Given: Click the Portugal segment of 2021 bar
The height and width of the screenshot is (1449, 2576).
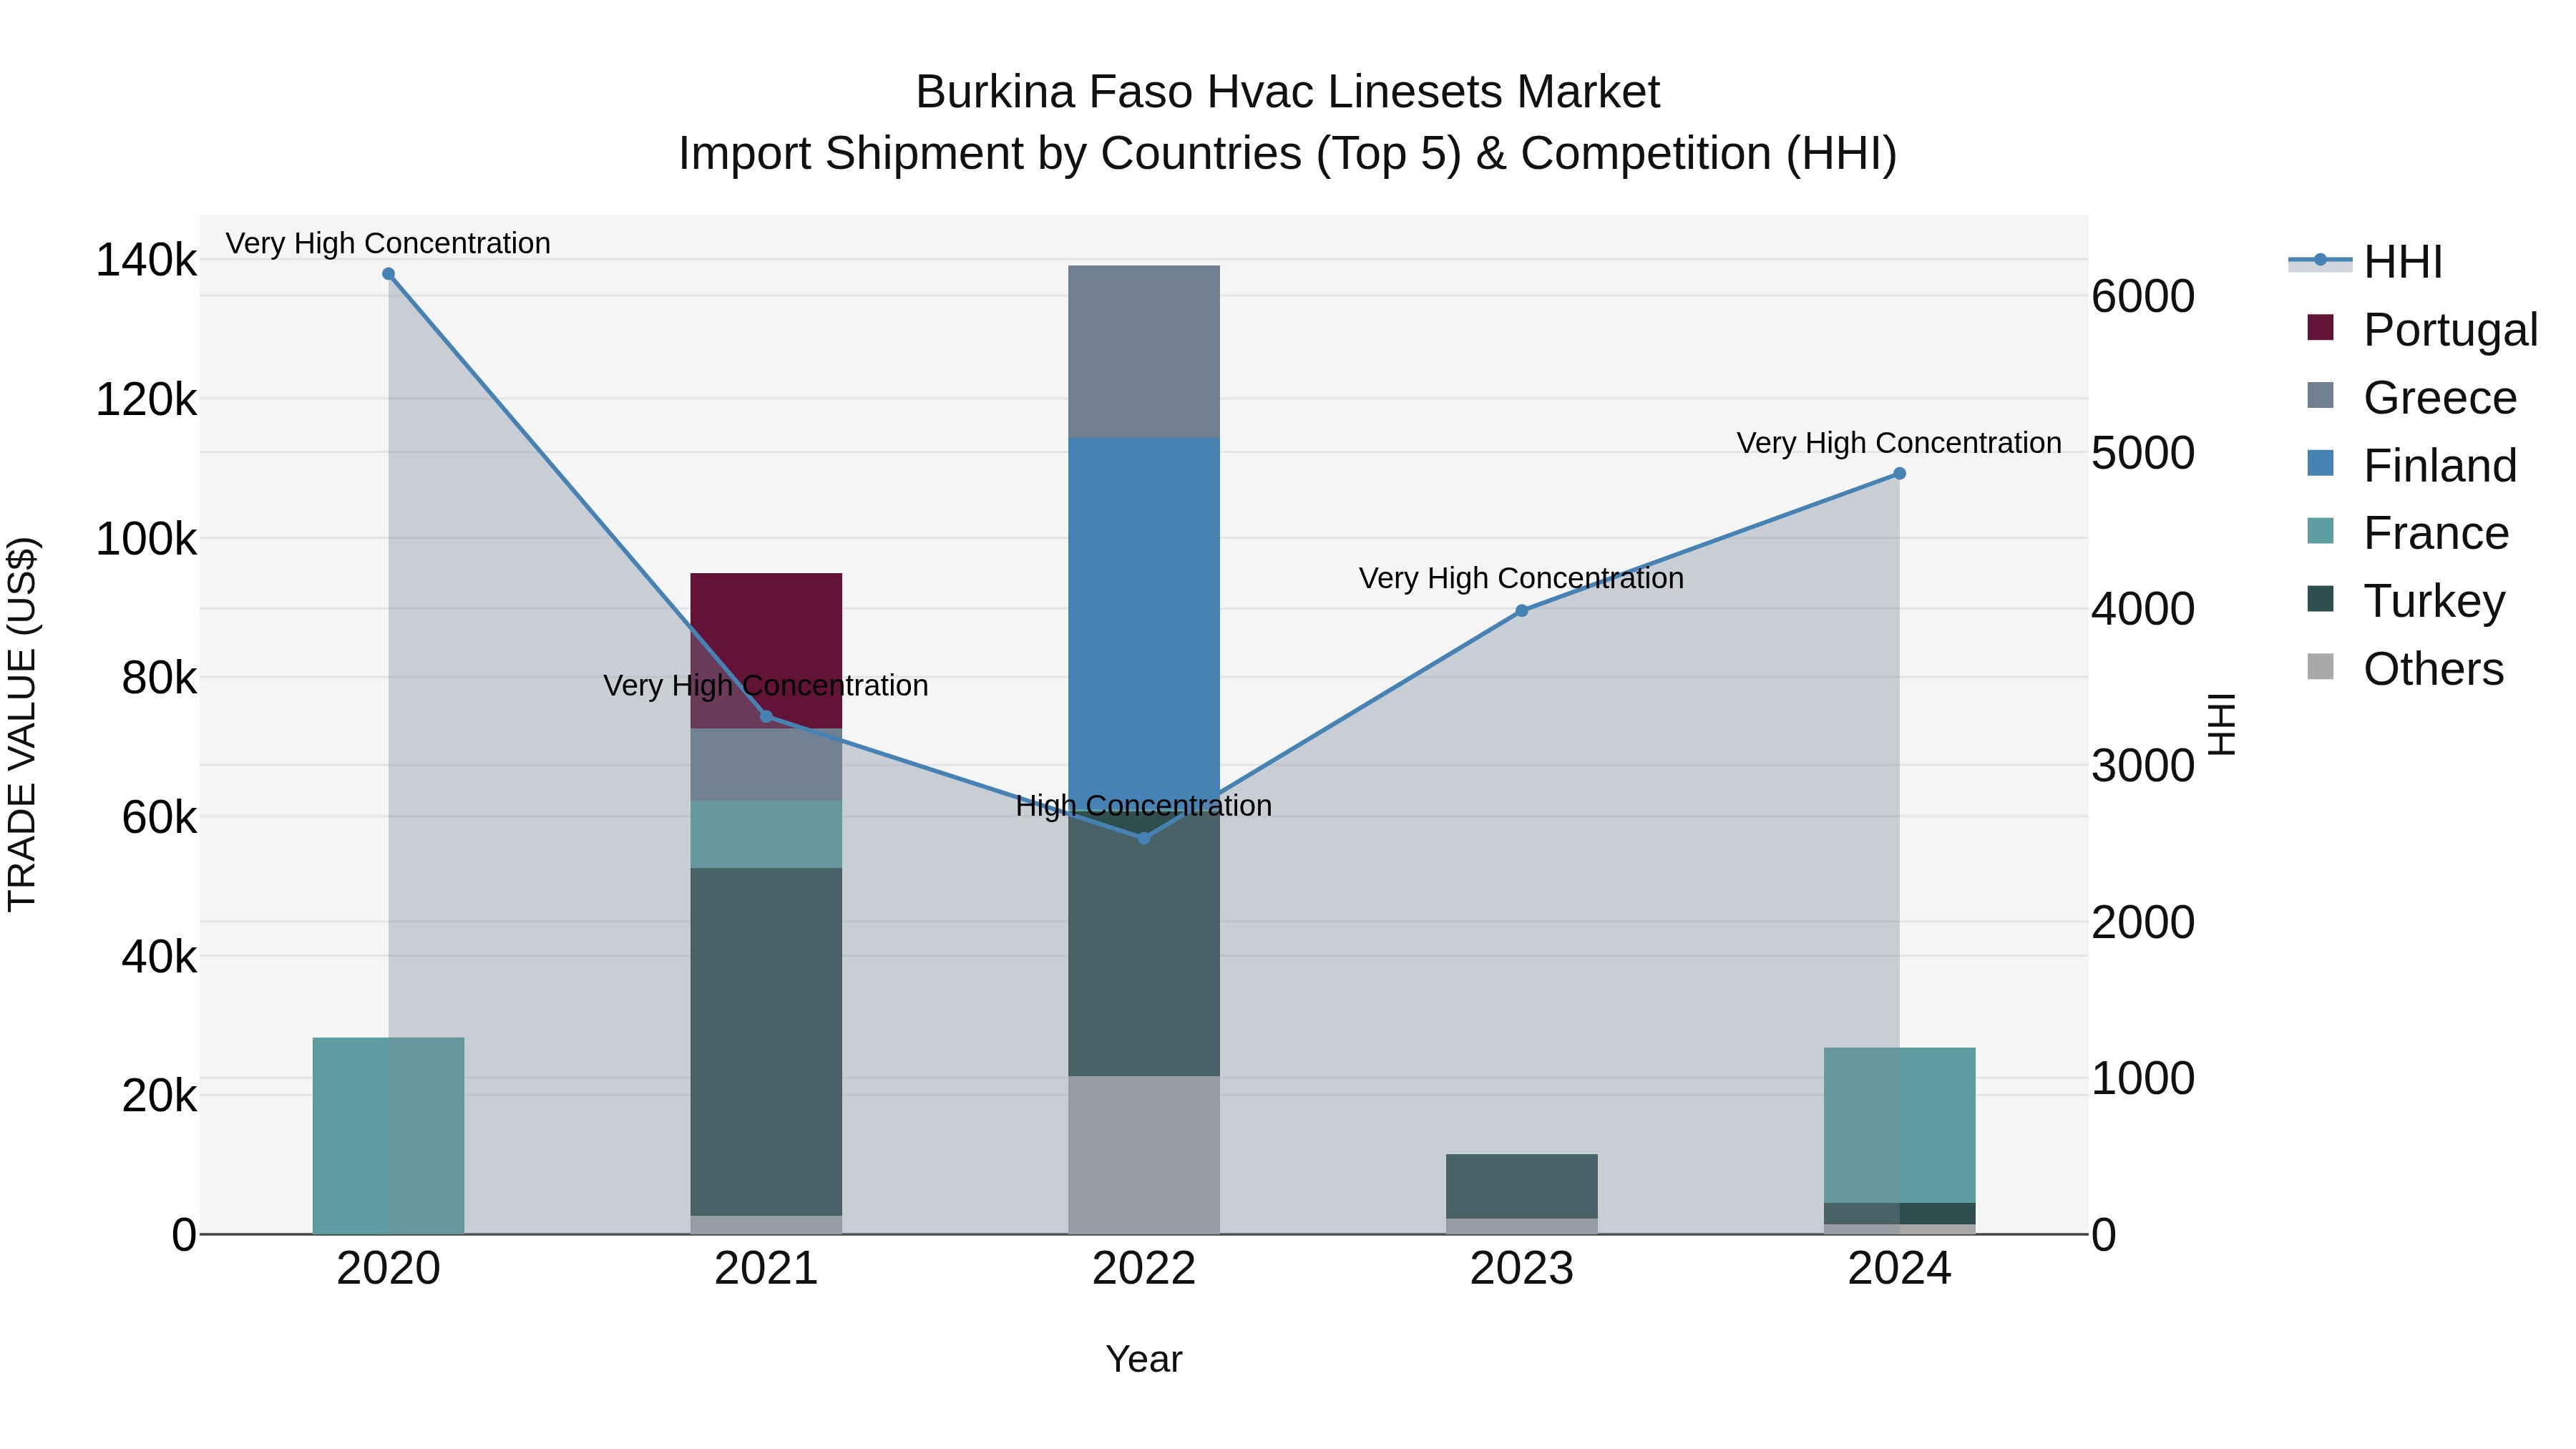Looking at the screenshot, I should pyautogui.click(x=766, y=651).
